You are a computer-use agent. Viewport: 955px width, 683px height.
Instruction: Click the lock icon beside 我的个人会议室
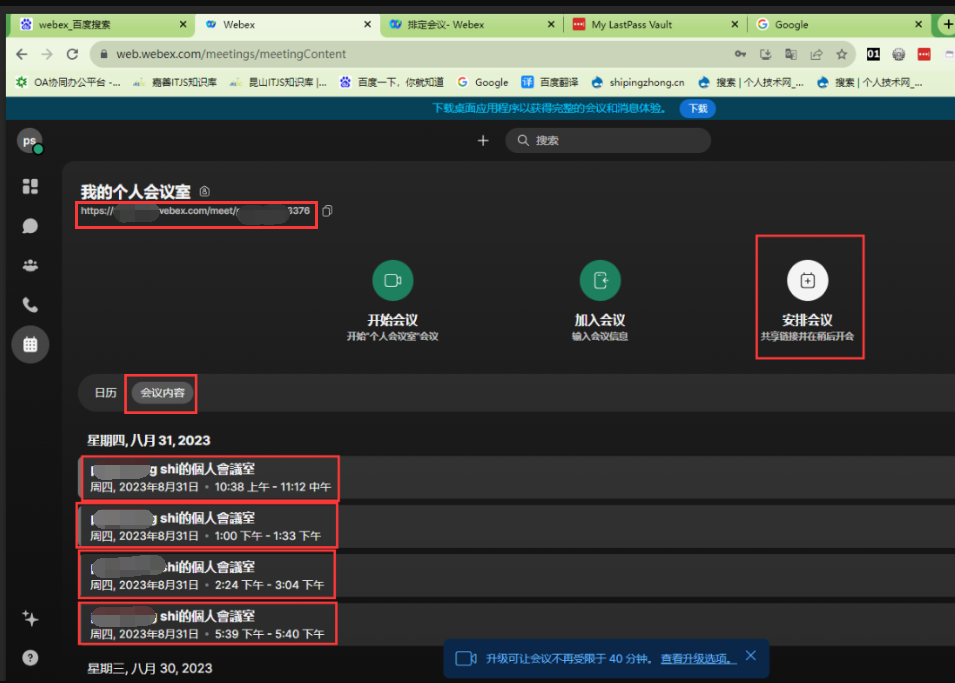click(205, 191)
